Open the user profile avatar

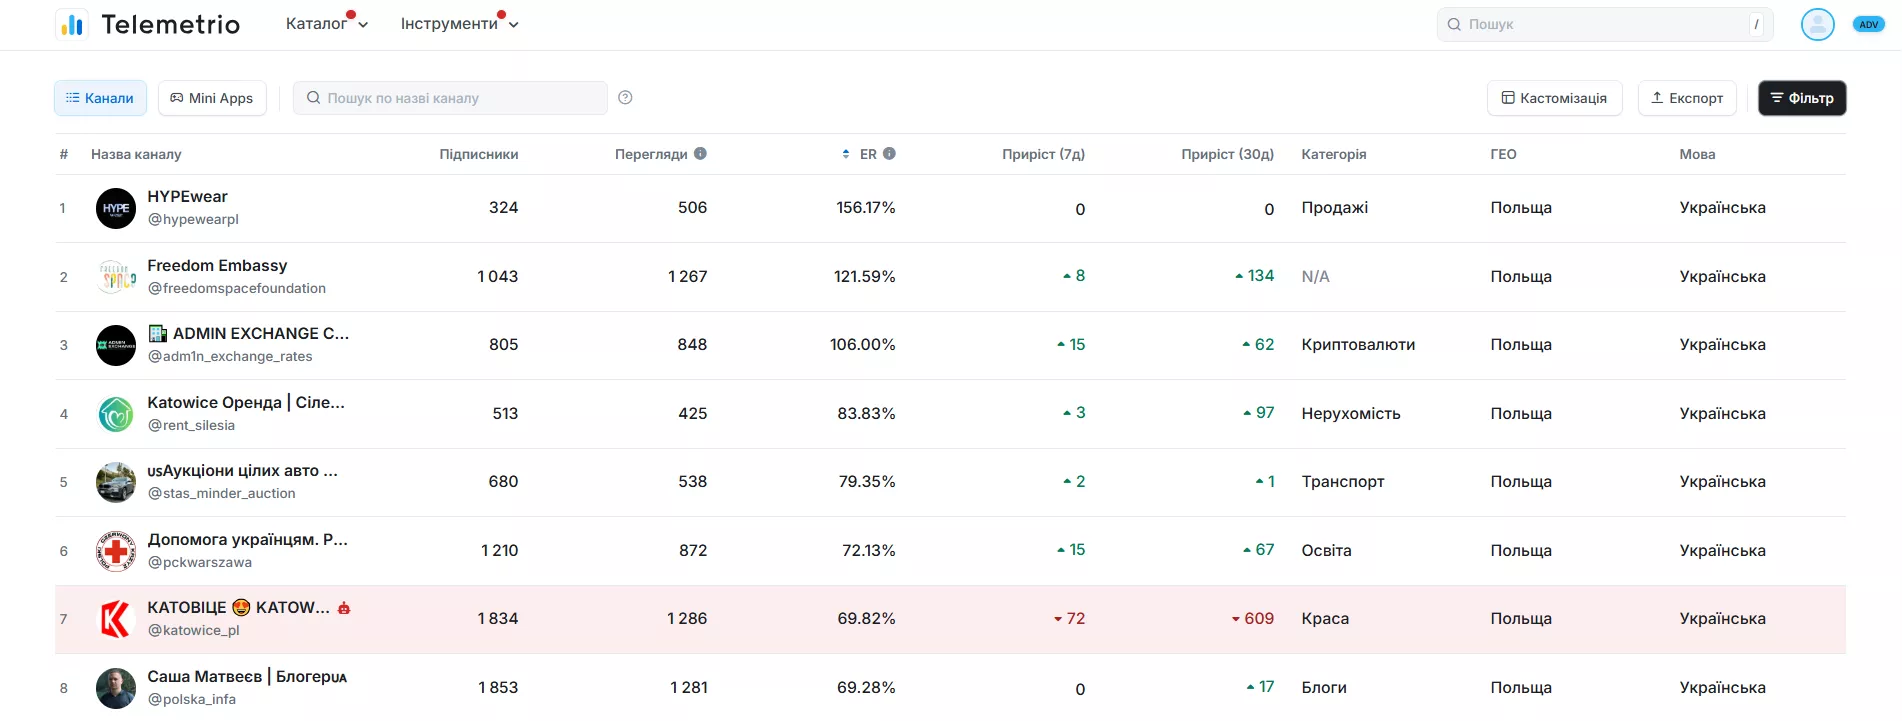click(1817, 24)
